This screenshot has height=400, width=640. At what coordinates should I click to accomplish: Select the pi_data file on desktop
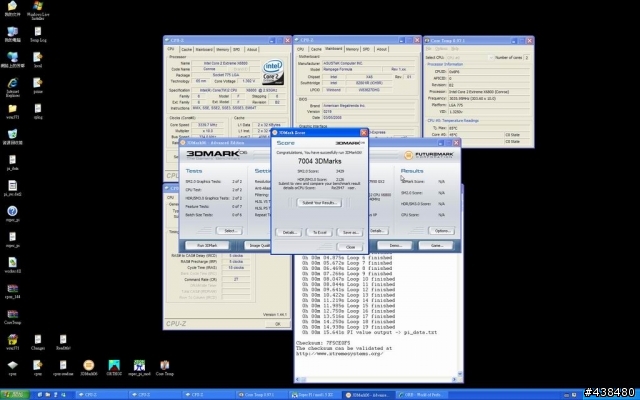(13, 162)
